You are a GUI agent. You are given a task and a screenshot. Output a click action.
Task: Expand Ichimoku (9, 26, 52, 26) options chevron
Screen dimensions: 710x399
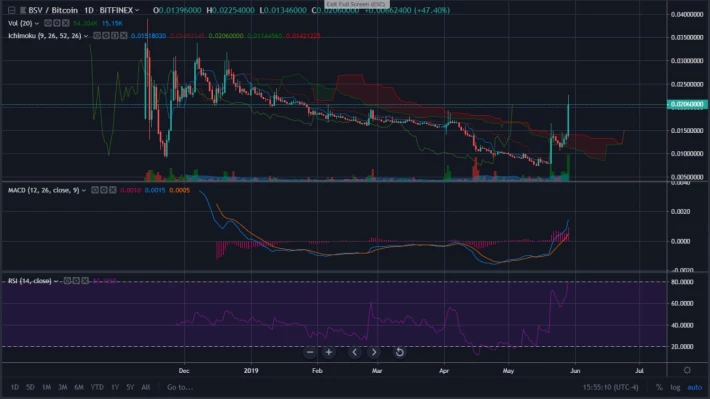pos(86,36)
